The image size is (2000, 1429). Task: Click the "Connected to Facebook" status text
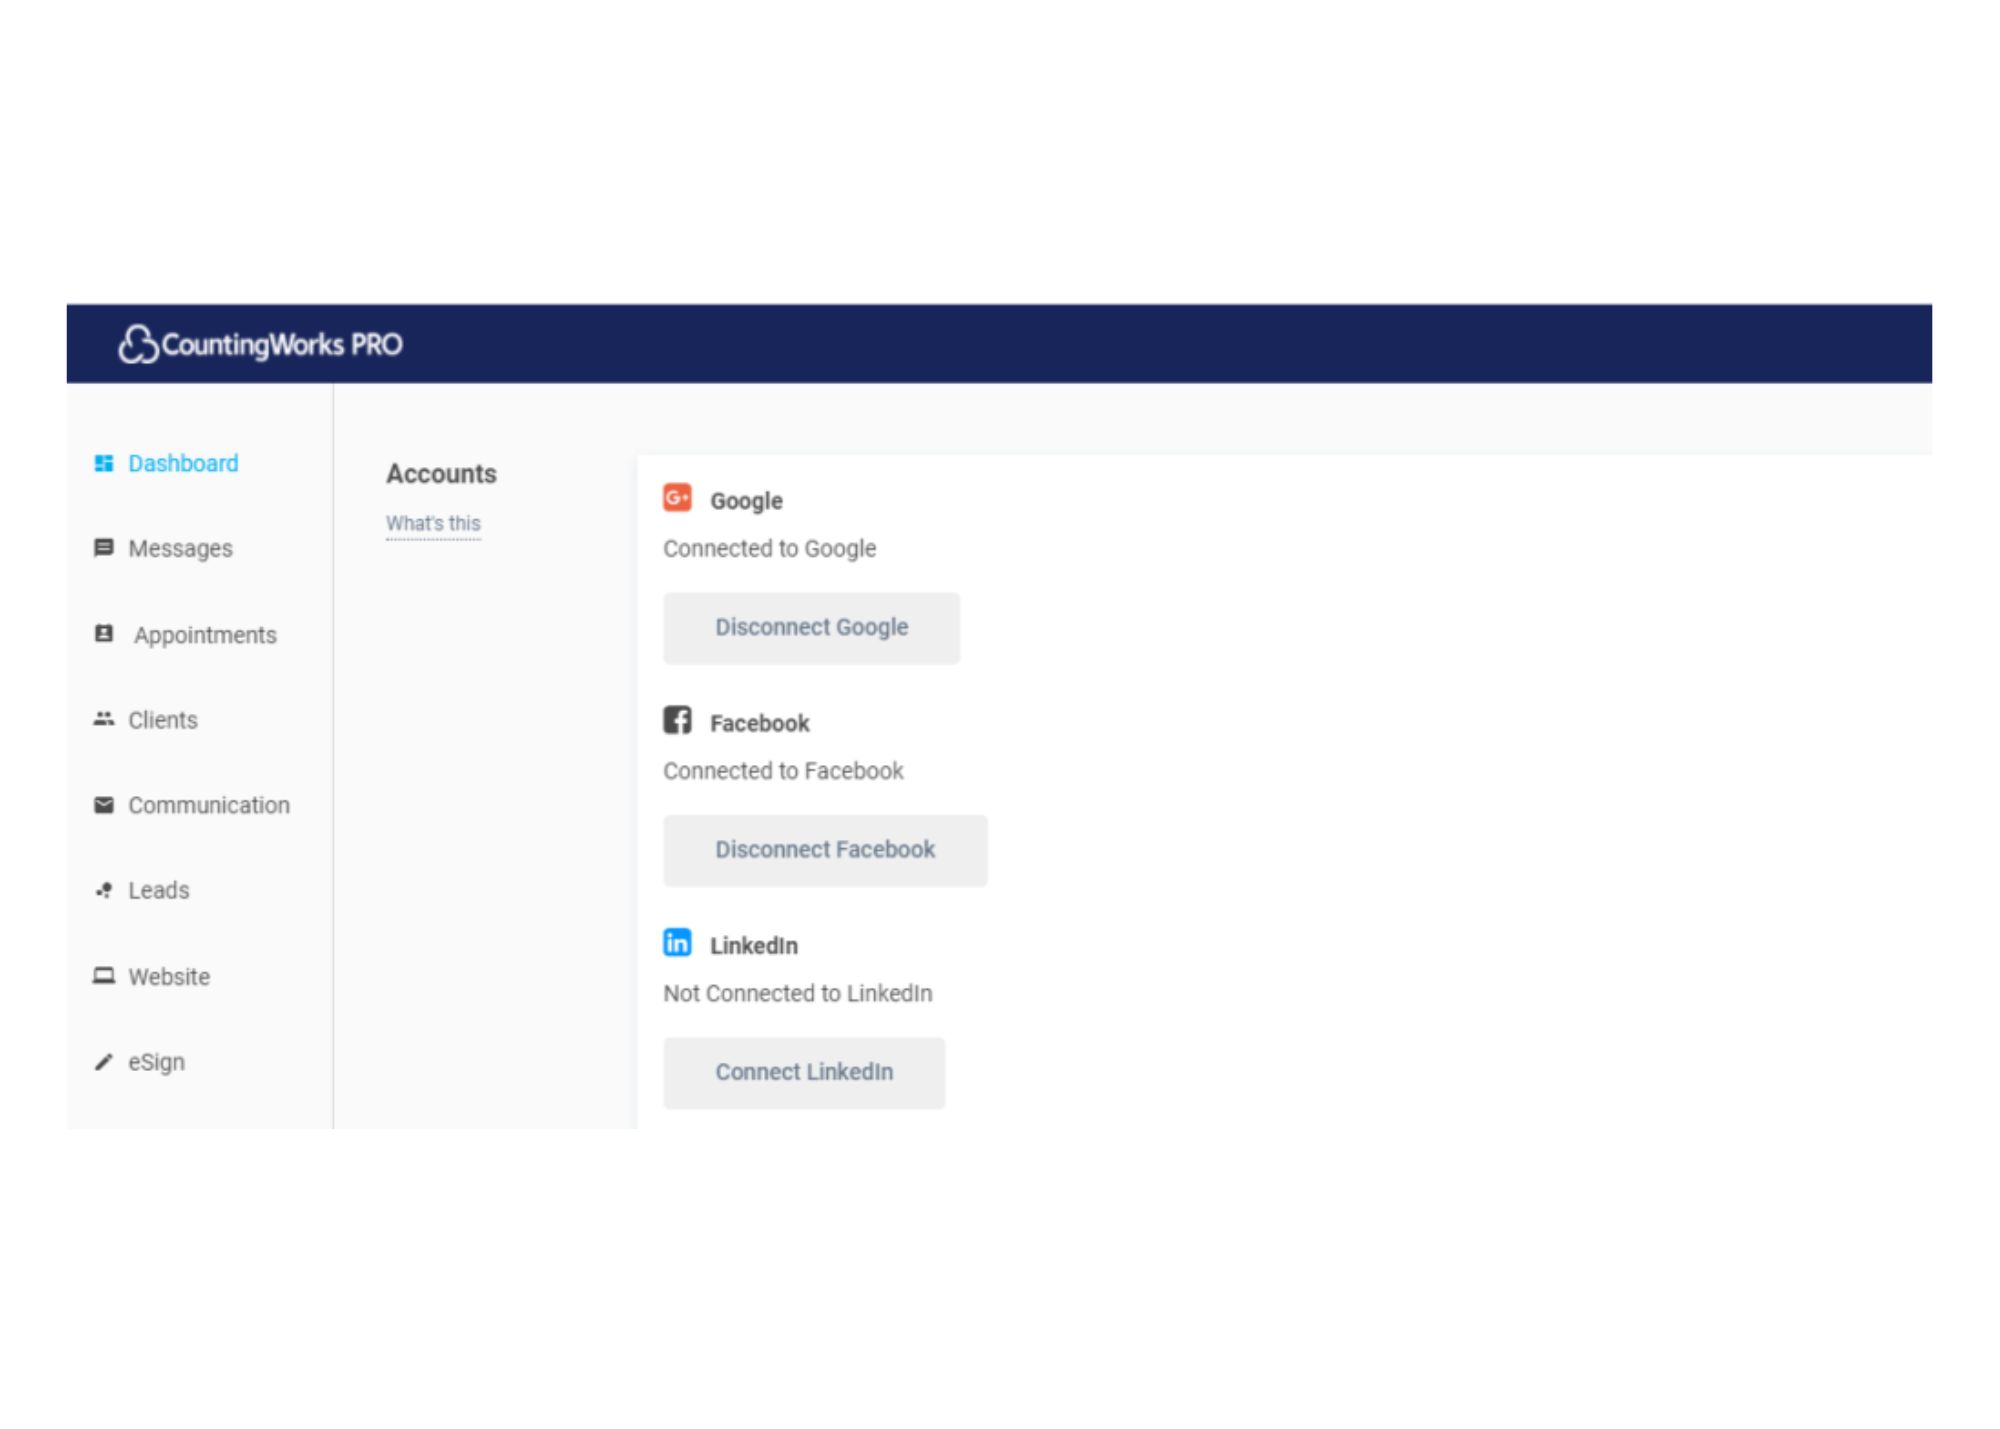tap(783, 770)
